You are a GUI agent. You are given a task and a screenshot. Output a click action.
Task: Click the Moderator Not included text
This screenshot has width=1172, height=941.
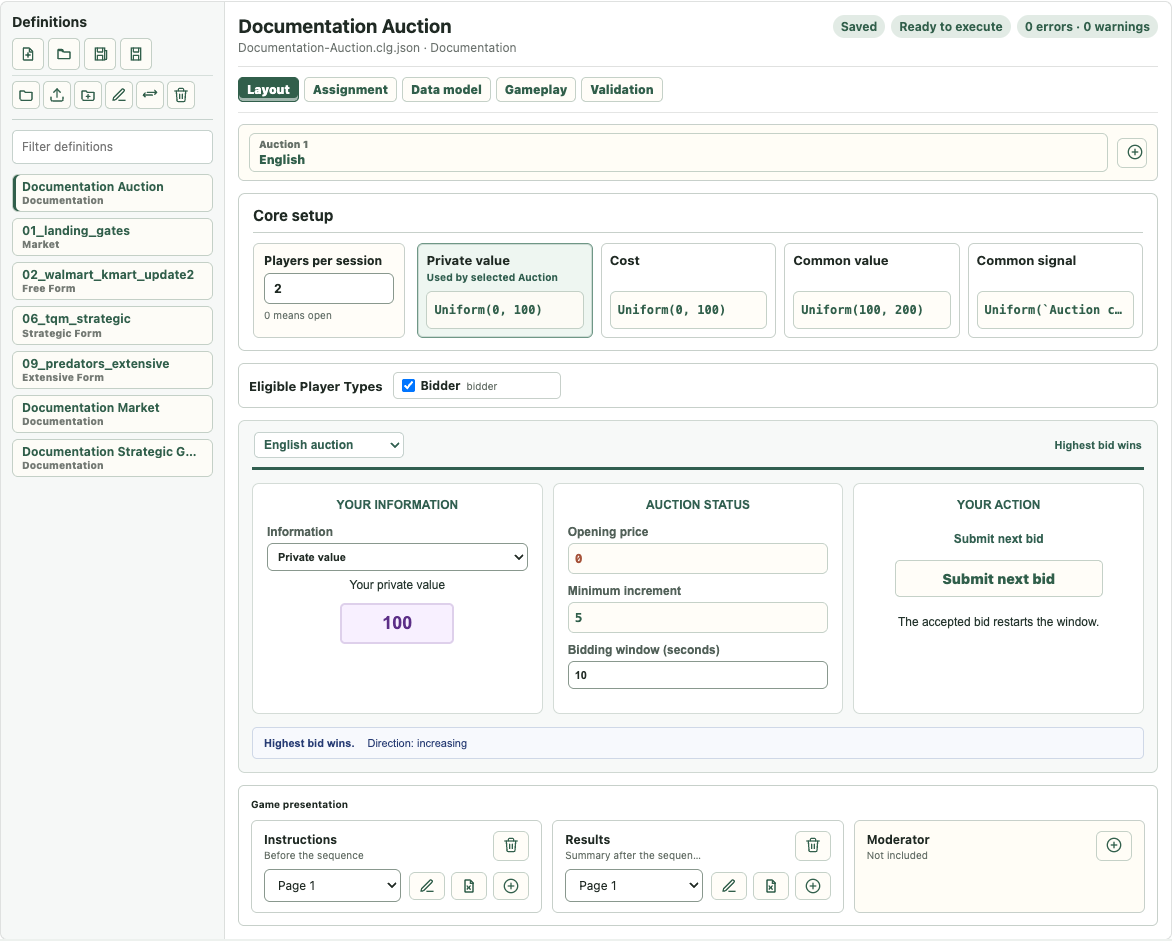[x=897, y=856]
